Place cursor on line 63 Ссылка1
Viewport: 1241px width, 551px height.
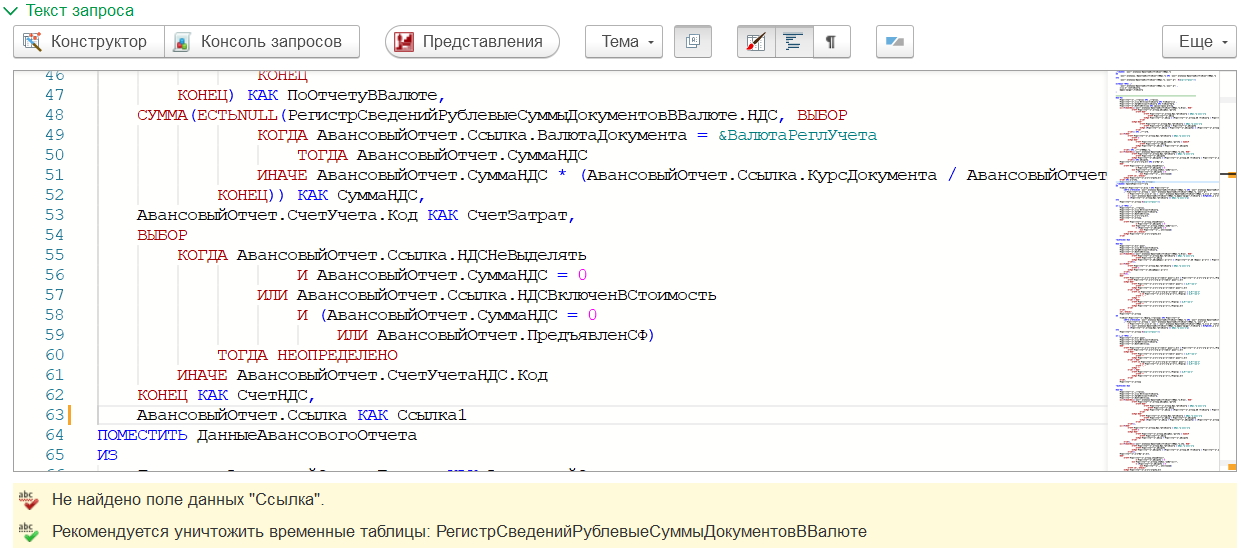point(432,415)
